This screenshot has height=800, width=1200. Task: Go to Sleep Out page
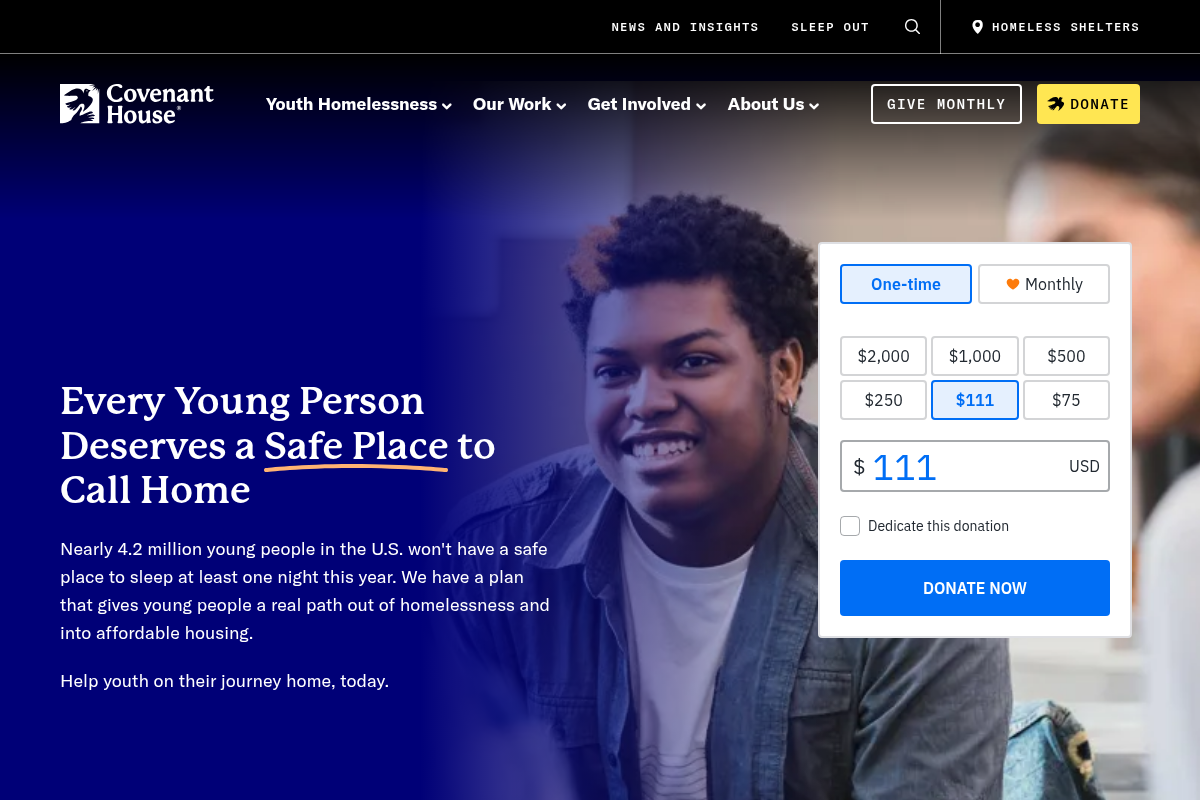[x=830, y=27]
